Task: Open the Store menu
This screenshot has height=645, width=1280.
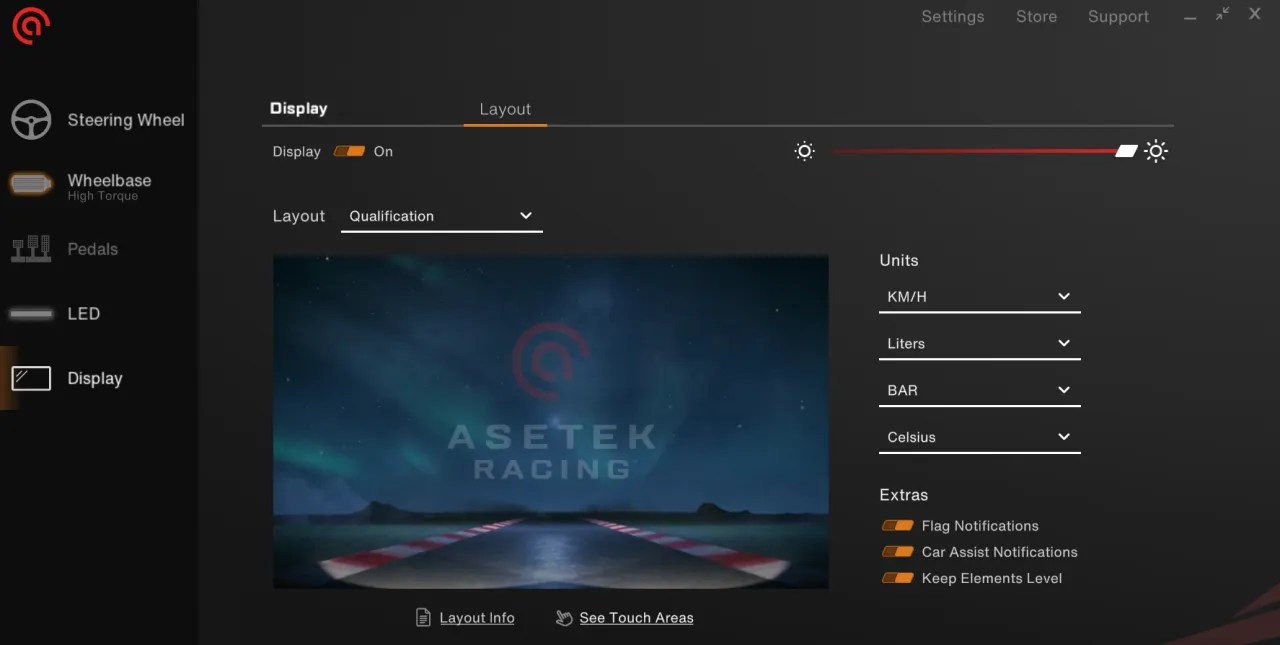Action: pos(1036,17)
